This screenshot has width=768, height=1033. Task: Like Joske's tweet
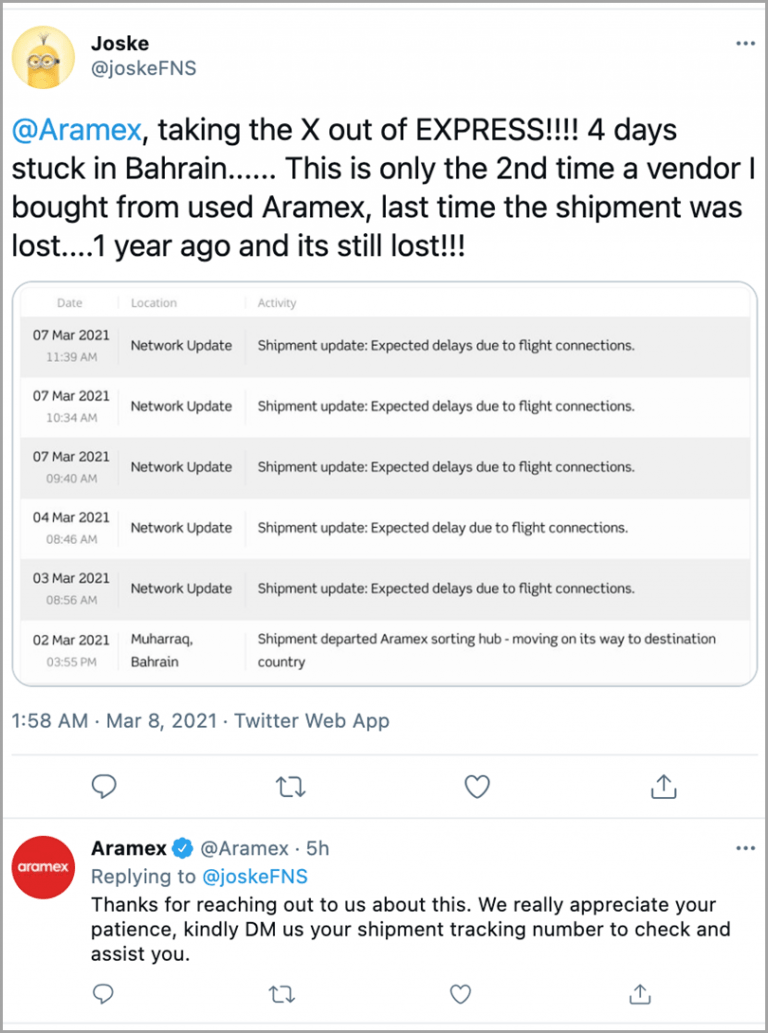point(478,788)
